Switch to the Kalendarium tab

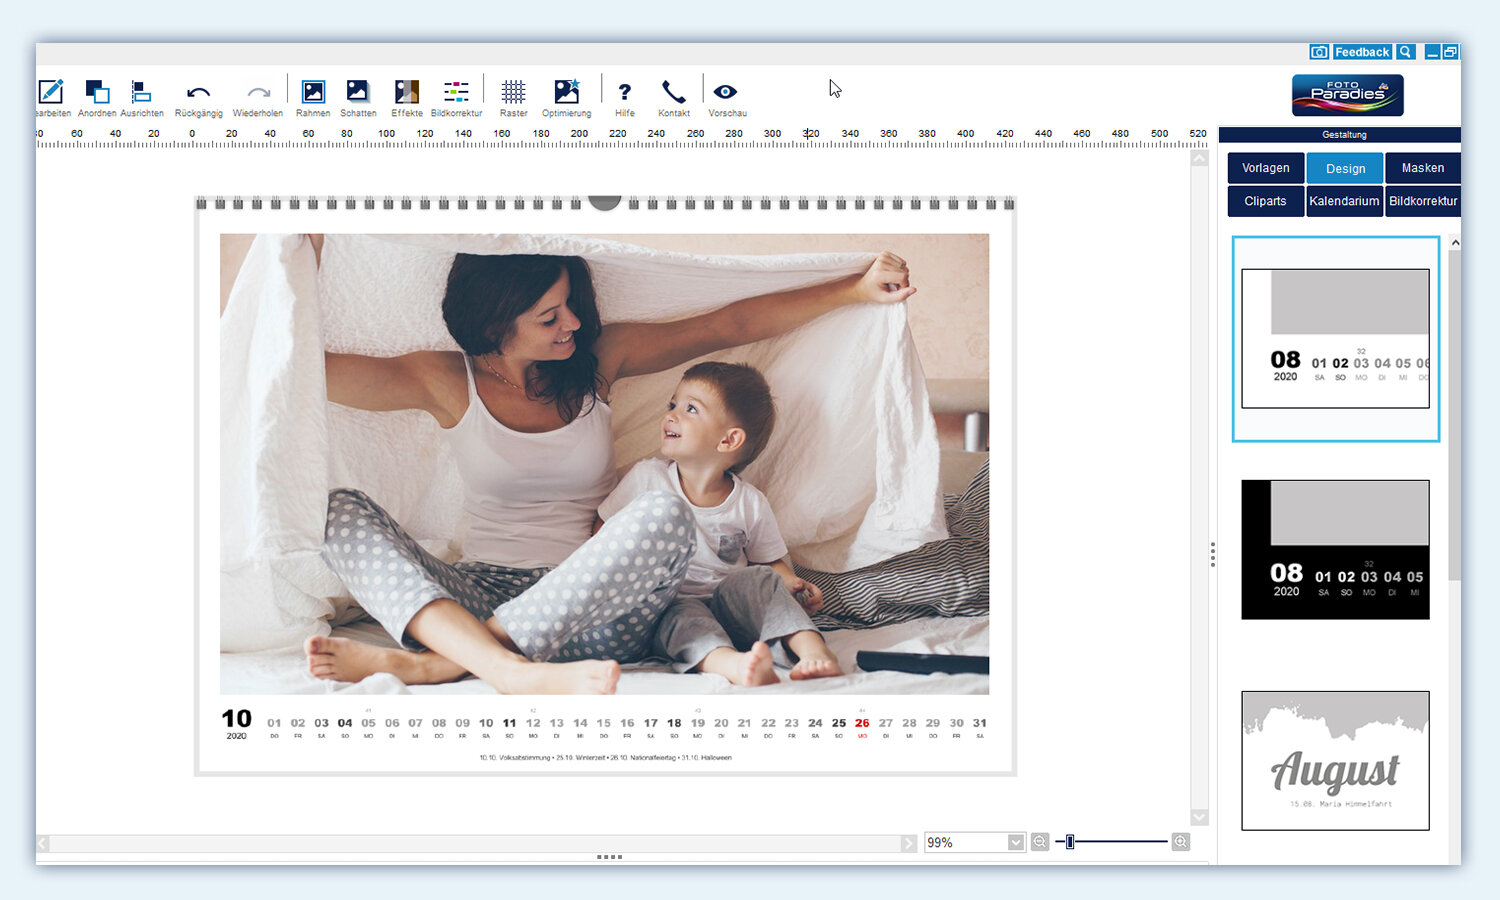point(1344,201)
